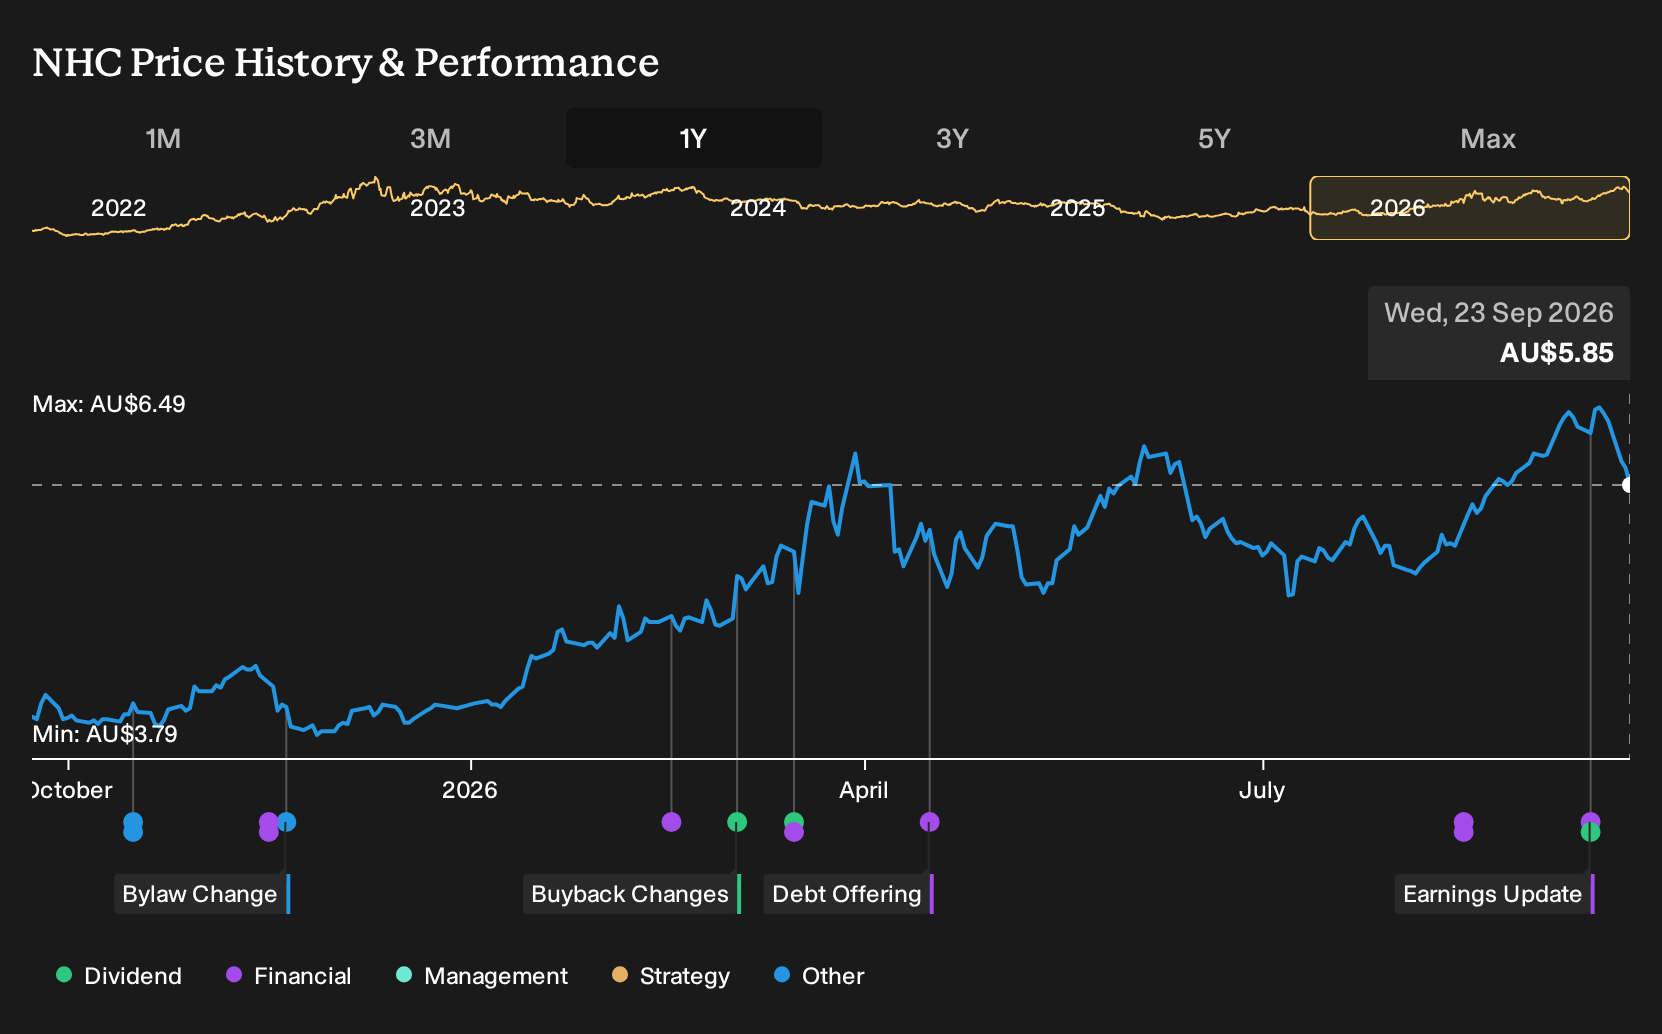Open the Bylaw Change event label

click(202, 894)
